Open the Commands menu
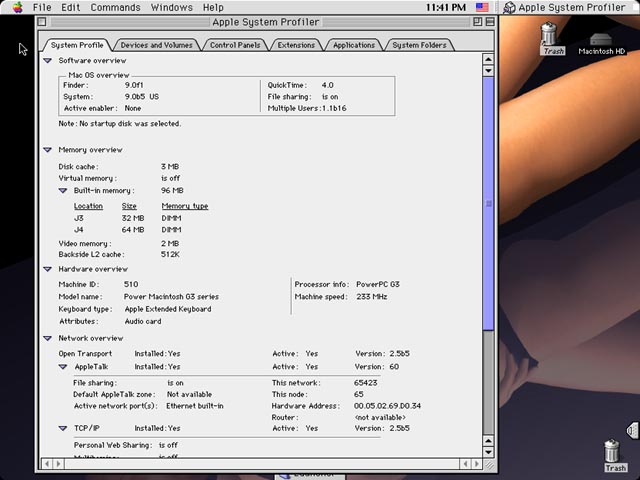640x480 pixels. (116, 7)
